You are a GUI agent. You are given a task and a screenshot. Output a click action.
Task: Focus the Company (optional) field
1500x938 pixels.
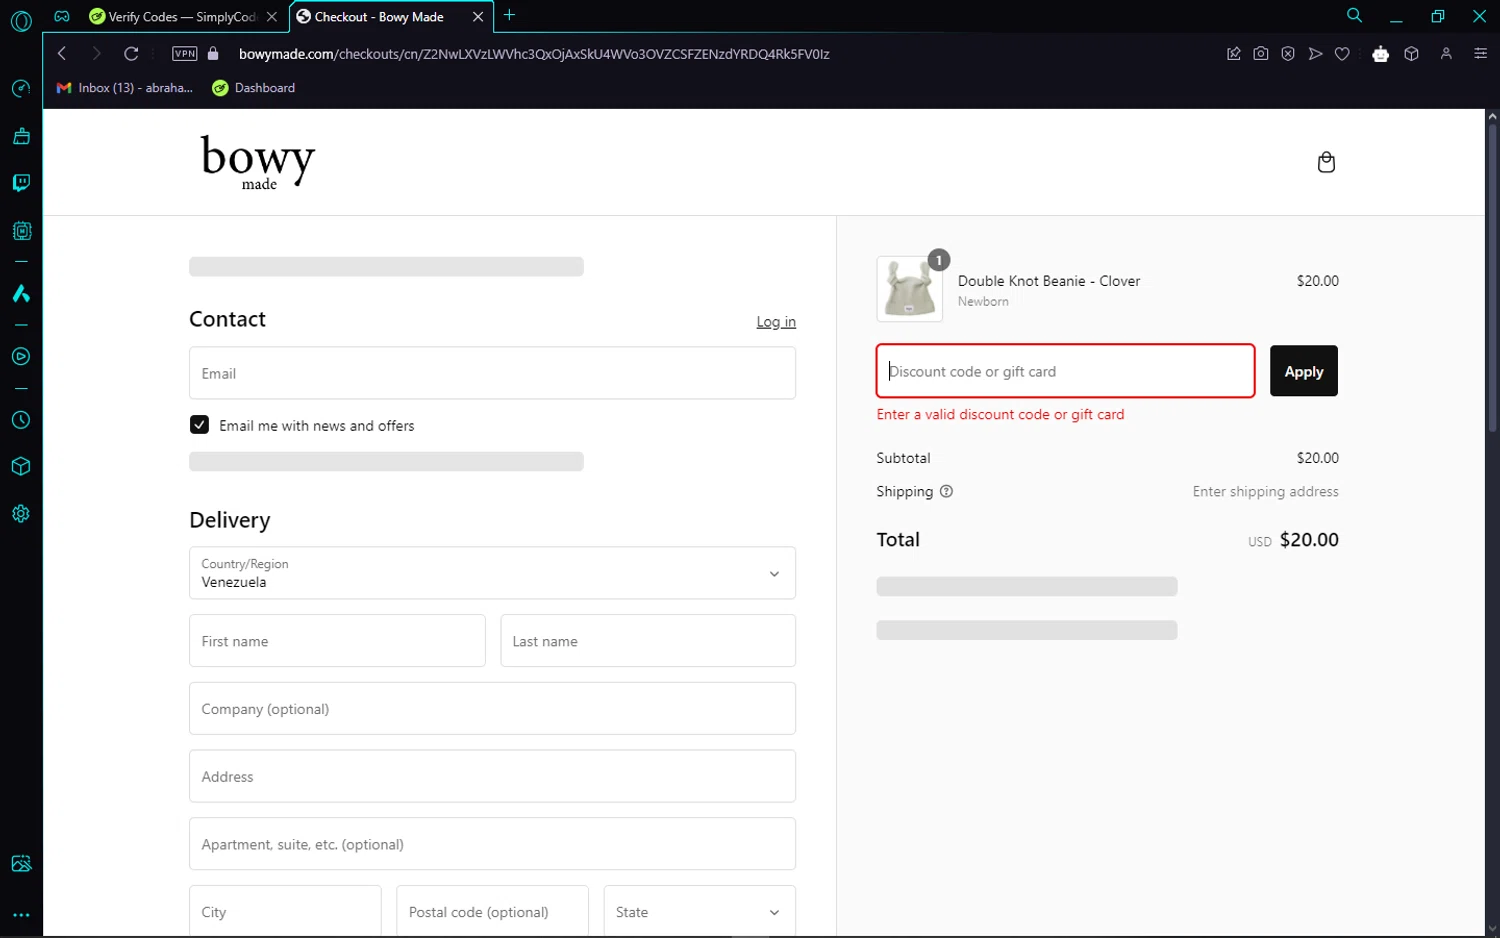(x=492, y=709)
